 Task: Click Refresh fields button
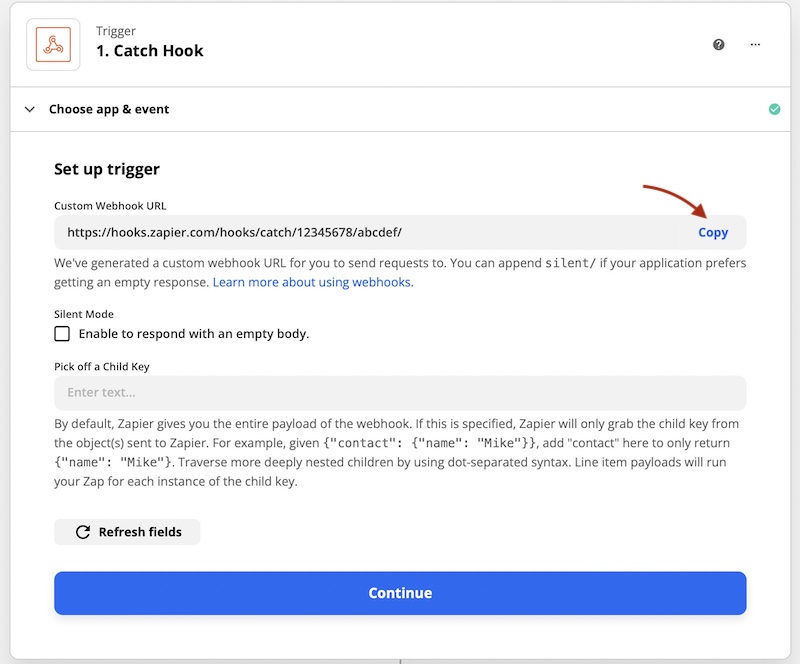point(127,532)
